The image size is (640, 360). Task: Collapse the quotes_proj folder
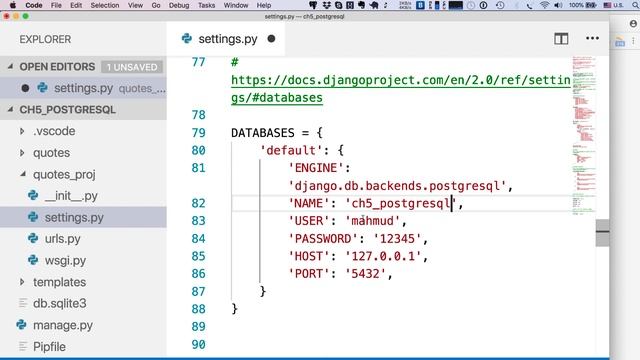pyautogui.click(x=23, y=174)
